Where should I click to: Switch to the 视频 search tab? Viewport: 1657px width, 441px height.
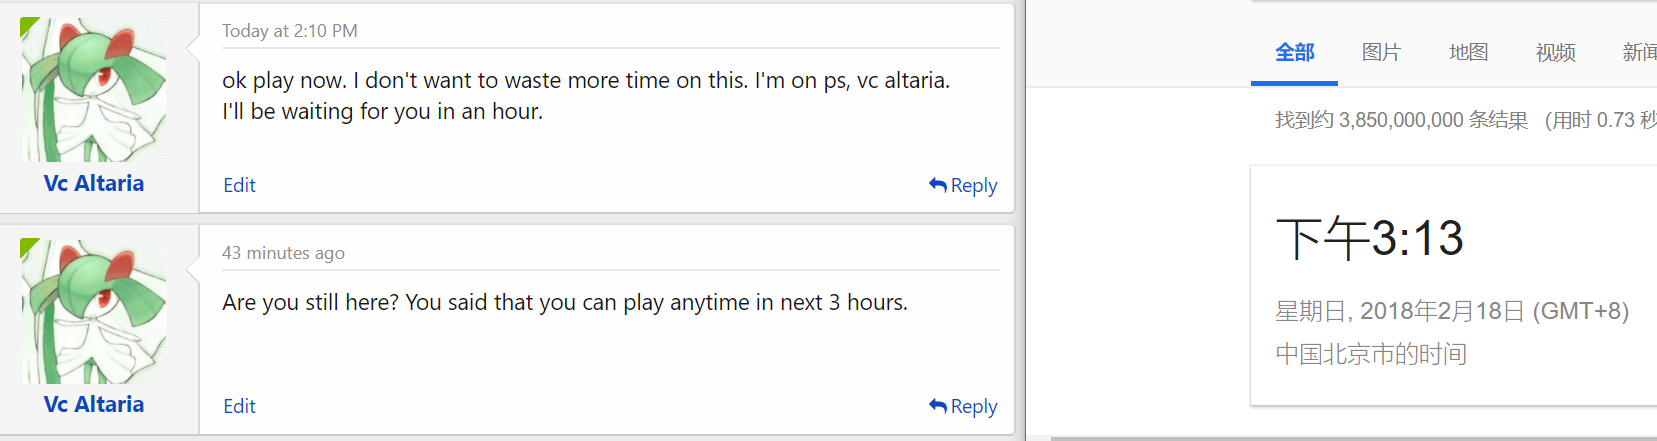1555,52
